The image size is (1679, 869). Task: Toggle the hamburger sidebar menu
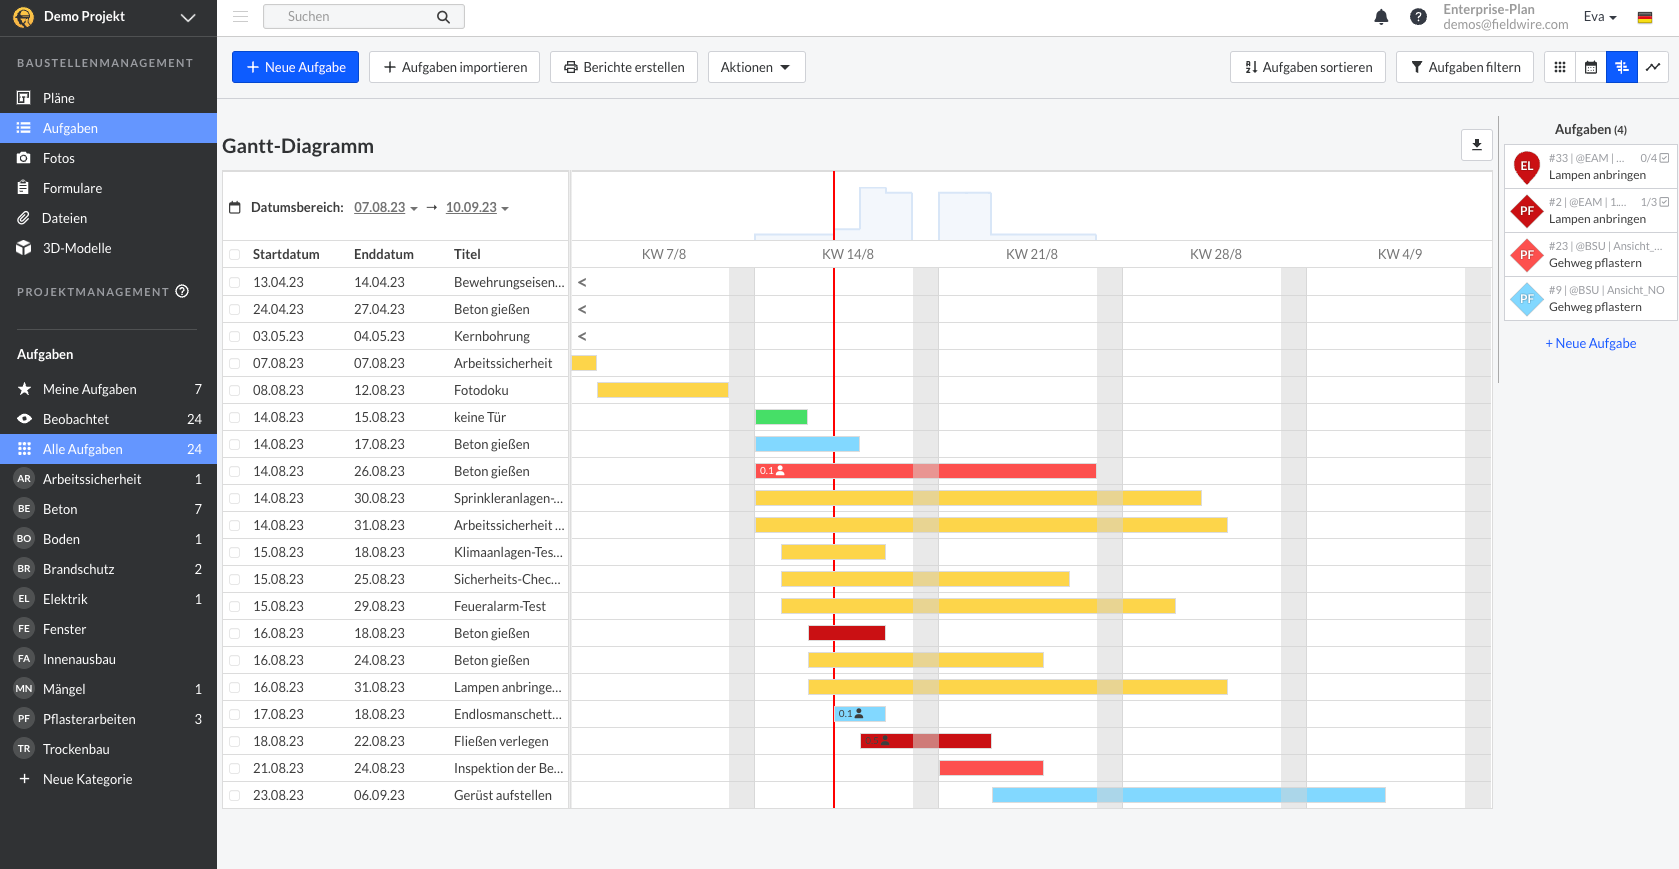pos(240,17)
